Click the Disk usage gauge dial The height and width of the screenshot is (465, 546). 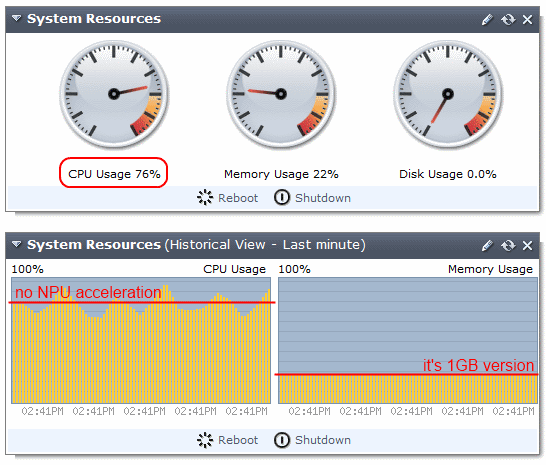click(x=448, y=94)
